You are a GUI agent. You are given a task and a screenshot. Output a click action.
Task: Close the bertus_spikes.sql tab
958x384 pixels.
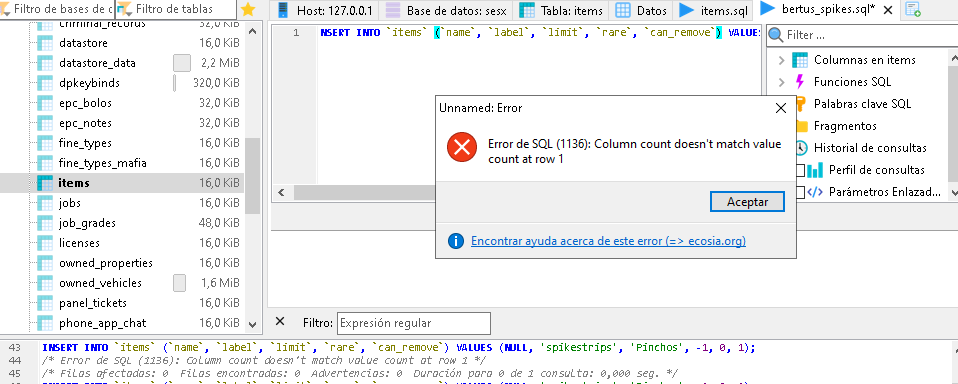(888, 10)
